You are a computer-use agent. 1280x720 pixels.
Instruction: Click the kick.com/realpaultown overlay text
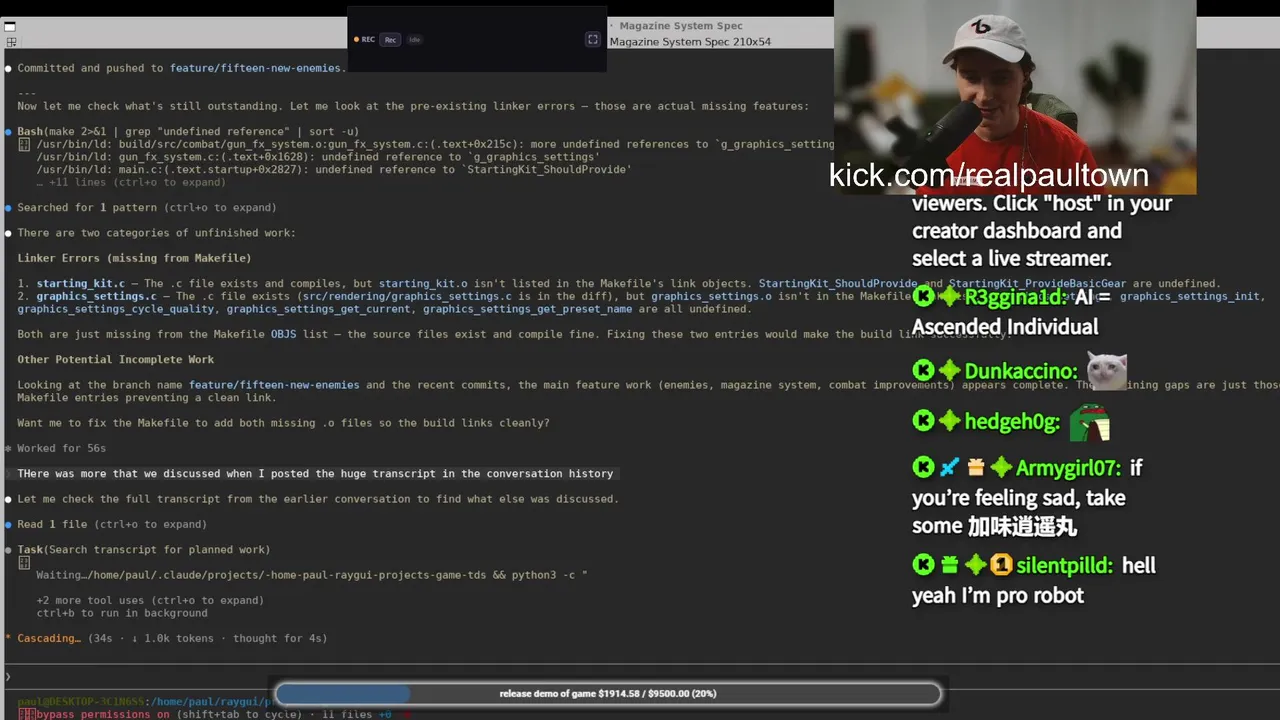(988, 175)
